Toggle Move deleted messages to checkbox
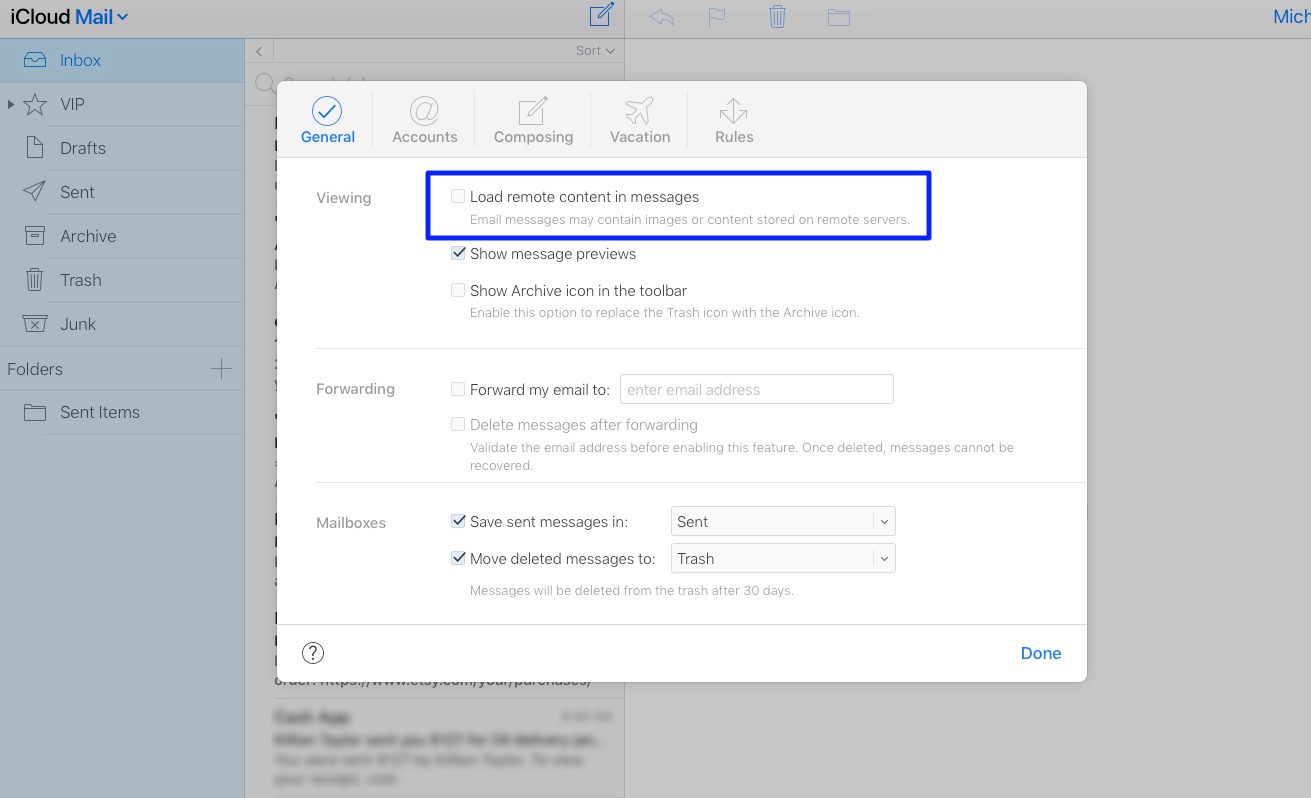The image size is (1311, 798). (458, 558)
